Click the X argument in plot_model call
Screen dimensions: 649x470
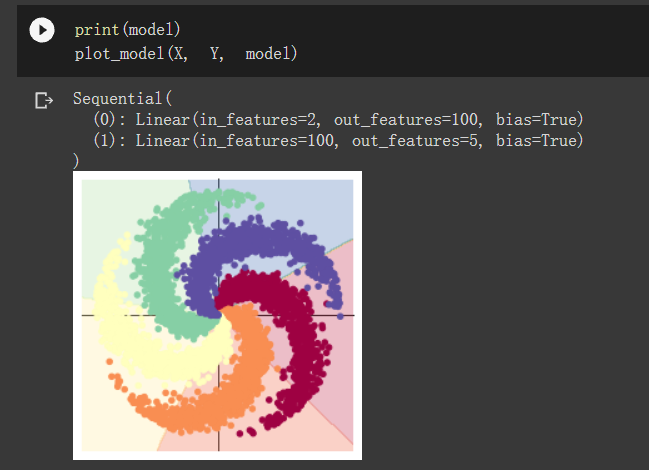pyautogui.click(x=179, y=53)
